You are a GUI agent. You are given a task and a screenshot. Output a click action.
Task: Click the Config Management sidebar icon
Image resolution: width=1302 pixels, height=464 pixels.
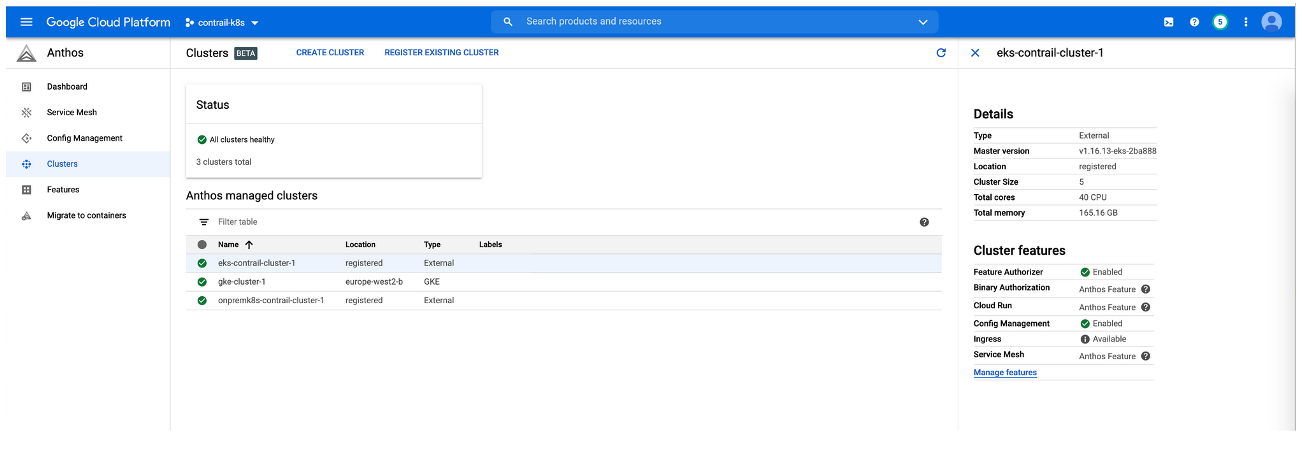point(27,138)
